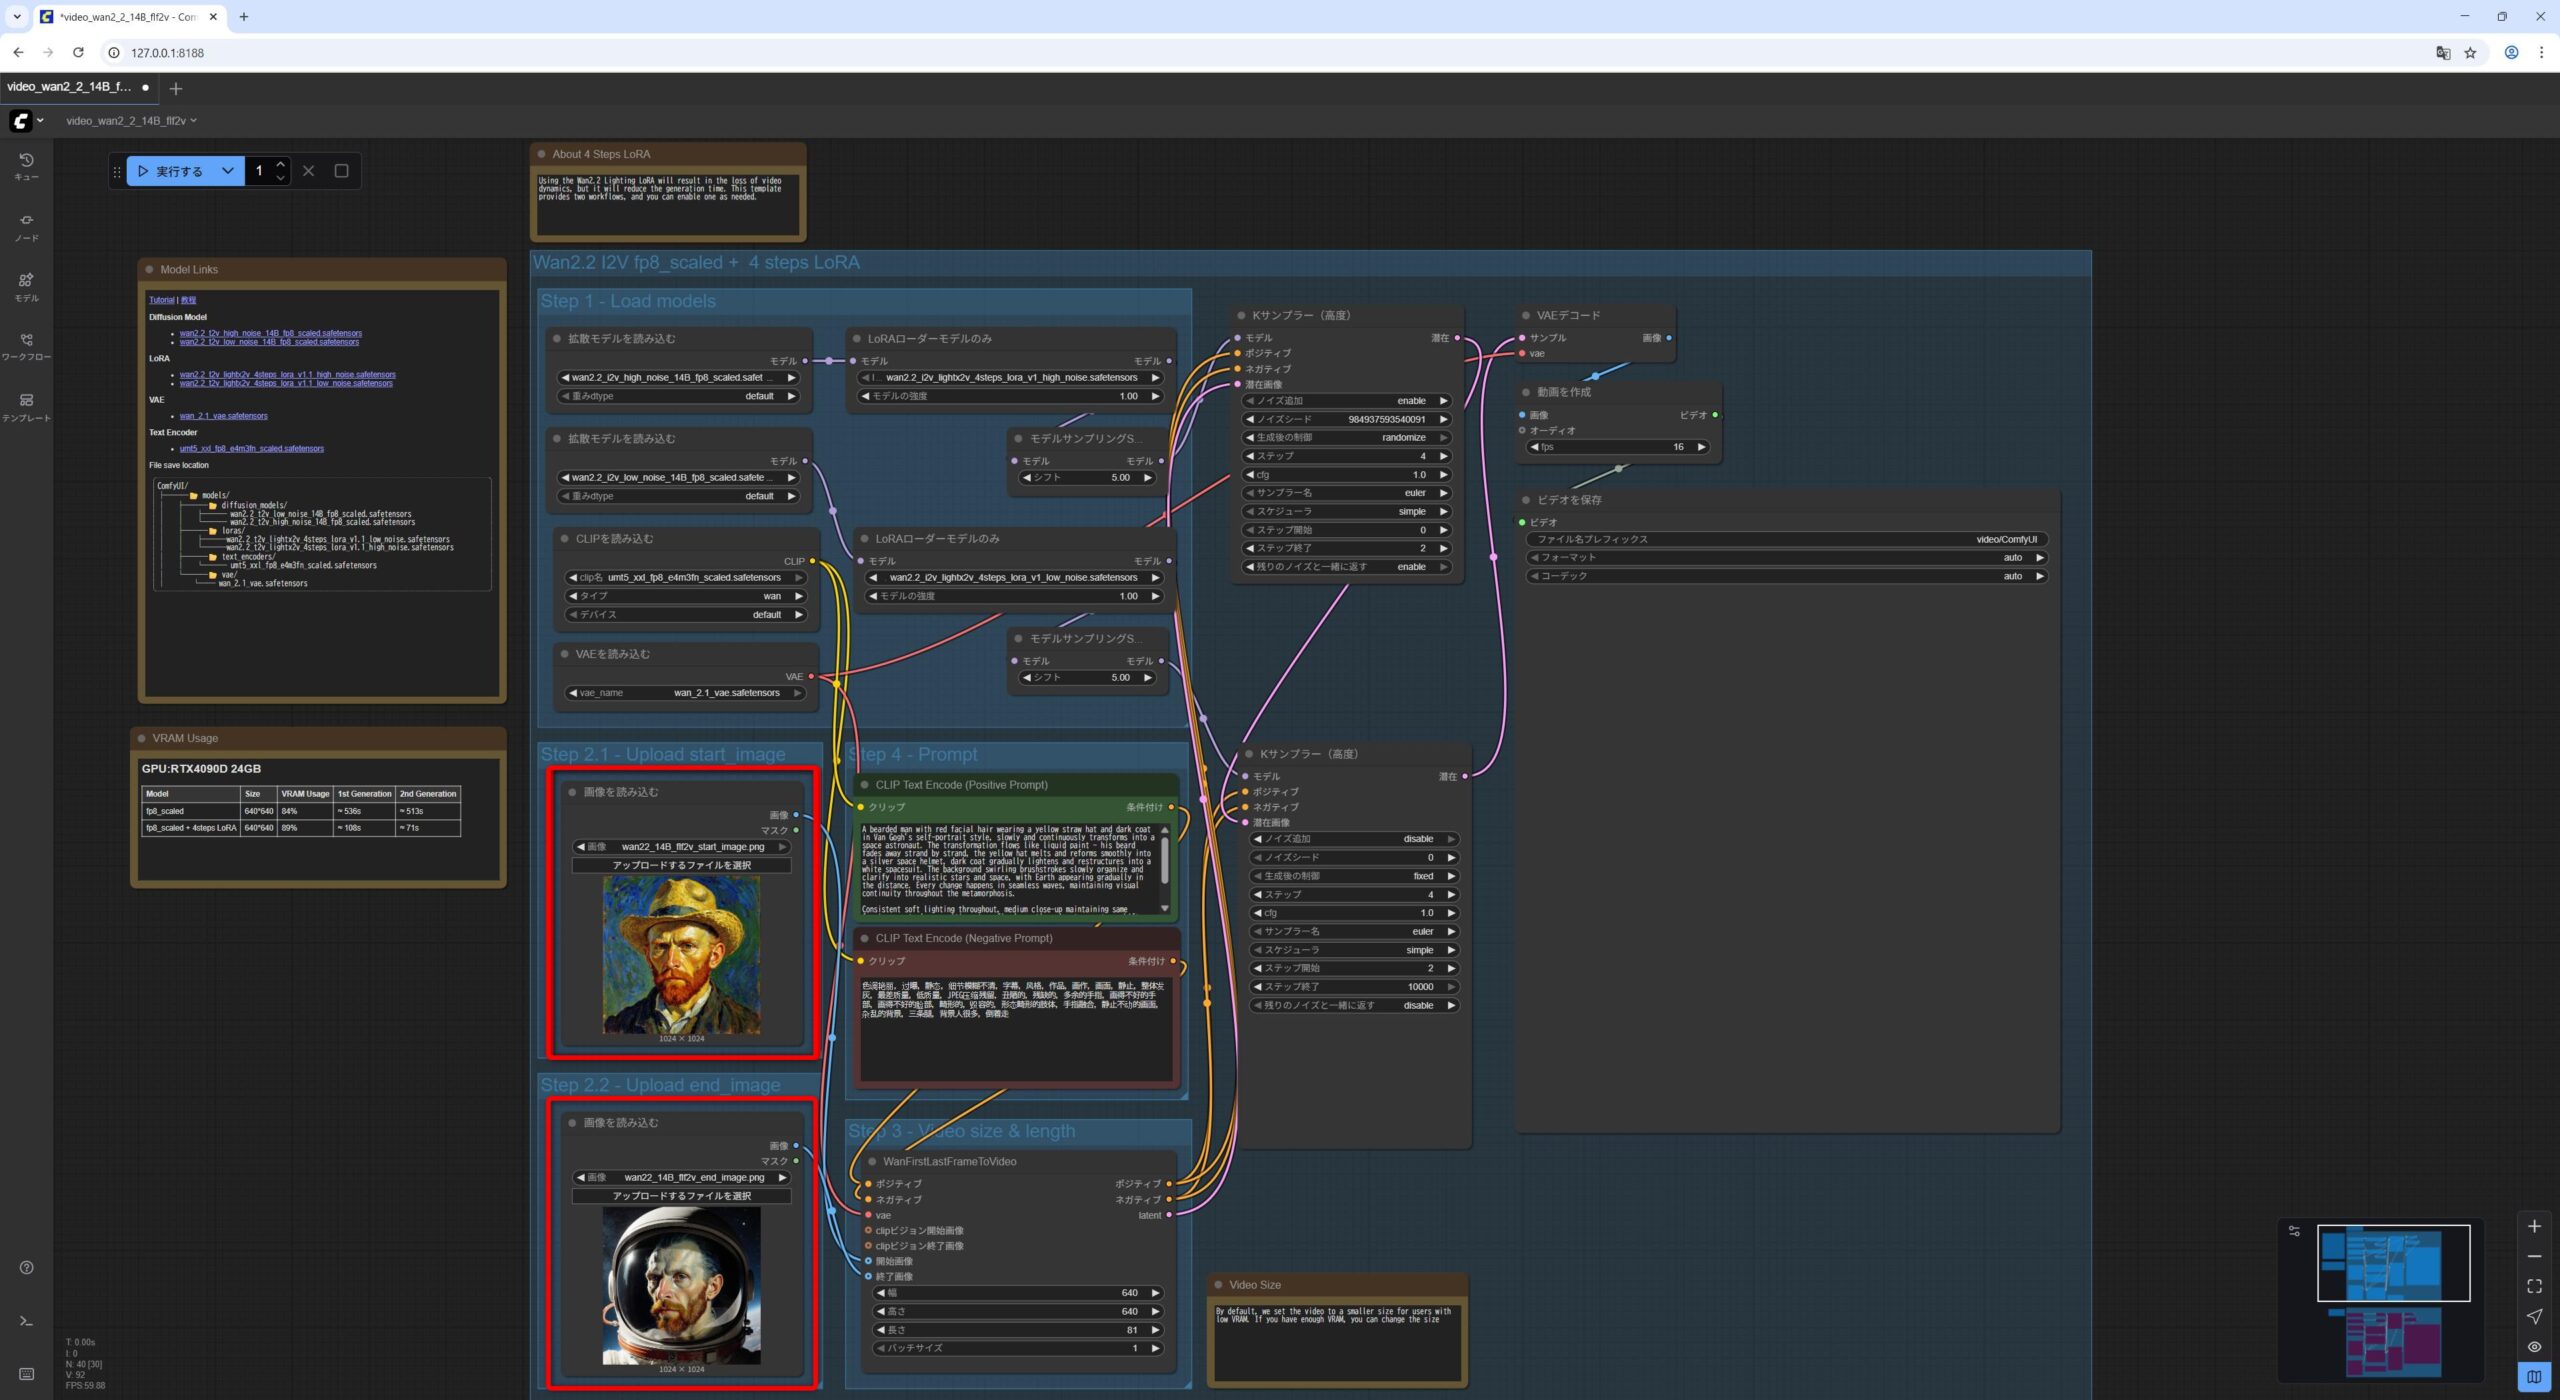
Task: Toggle ノイズ追加 disable in the lower Kサンプラー
Action: pos(1355,839)
